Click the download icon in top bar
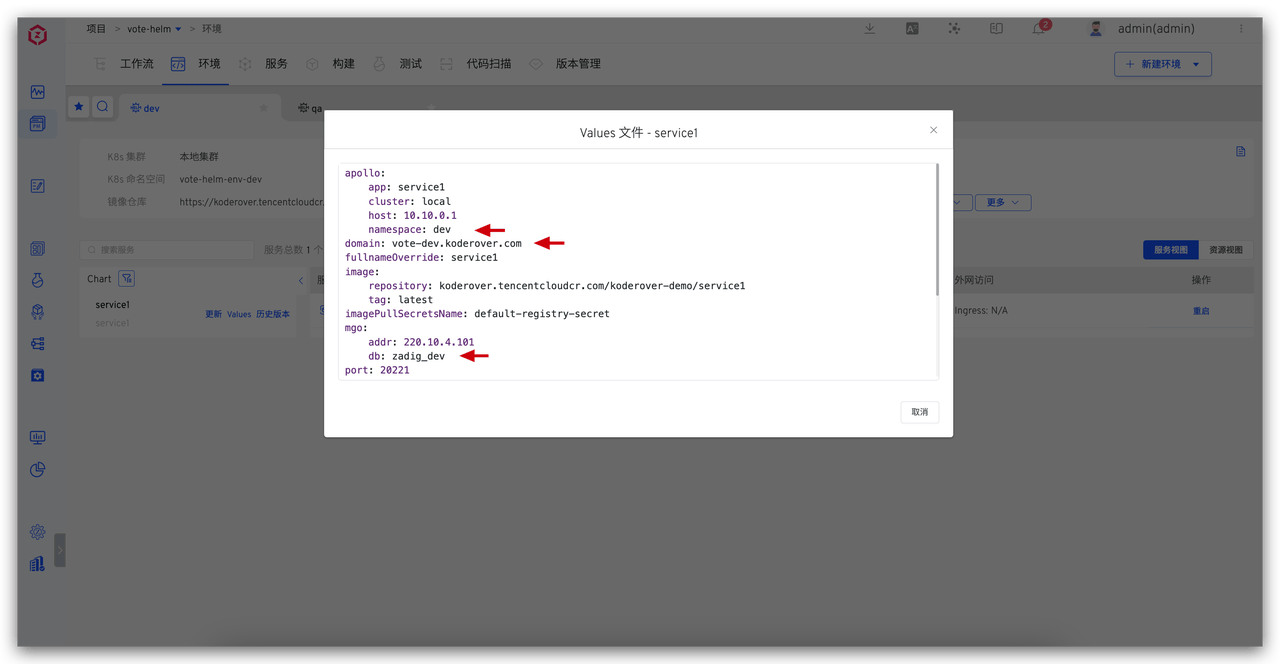1280x664 pixels. pyautogui.click(x=869, y=29)
